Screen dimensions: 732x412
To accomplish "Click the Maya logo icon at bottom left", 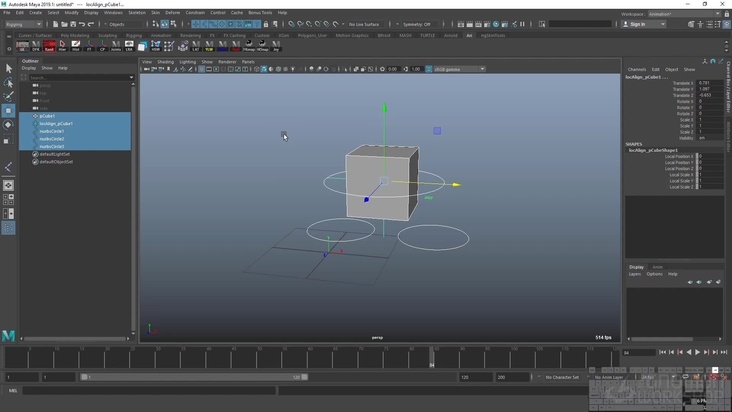I will click(x=9, y=336).
